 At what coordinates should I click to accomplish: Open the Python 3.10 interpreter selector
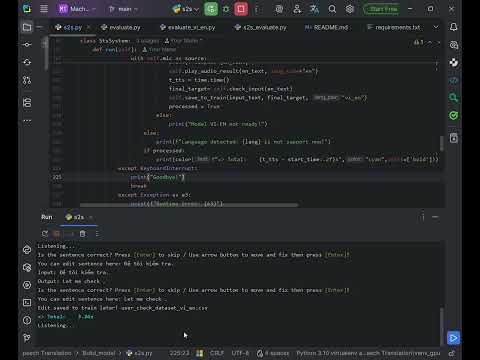tap(368, 353)
